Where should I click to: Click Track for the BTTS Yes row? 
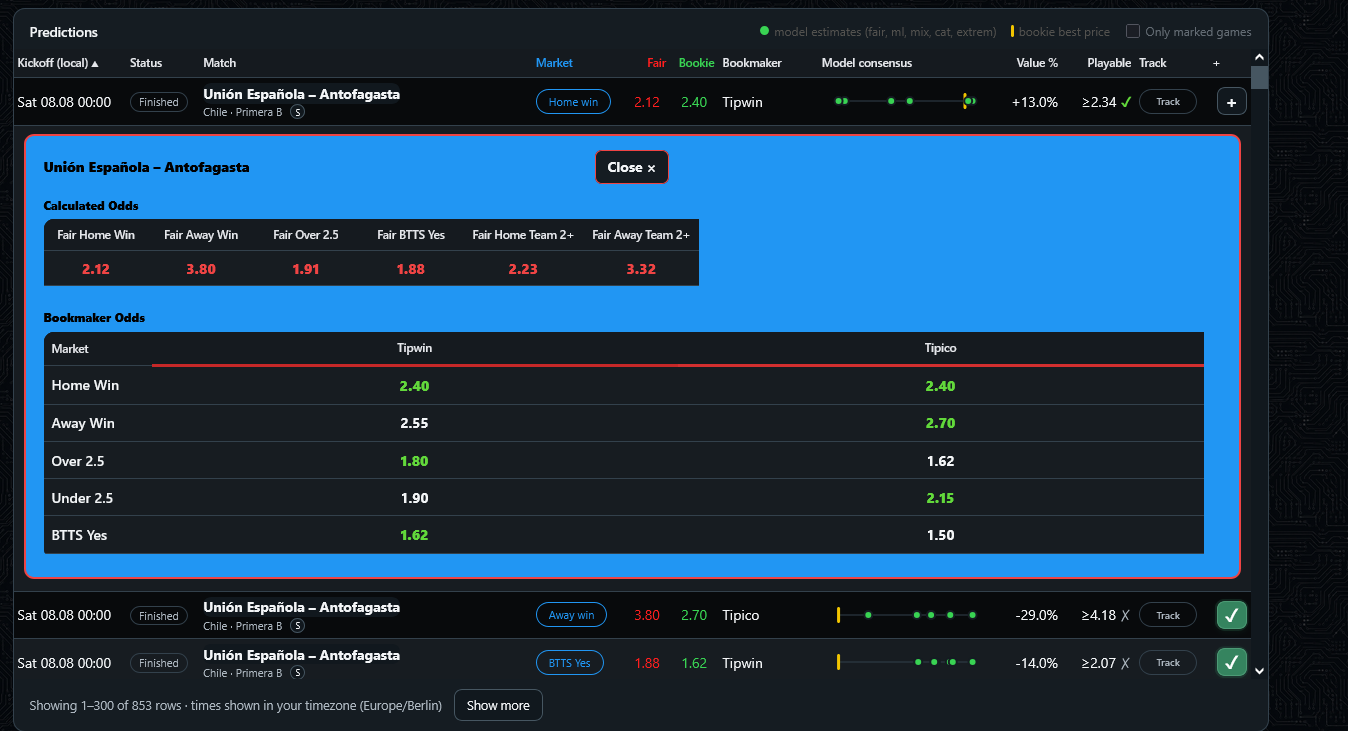(1168, 662)
